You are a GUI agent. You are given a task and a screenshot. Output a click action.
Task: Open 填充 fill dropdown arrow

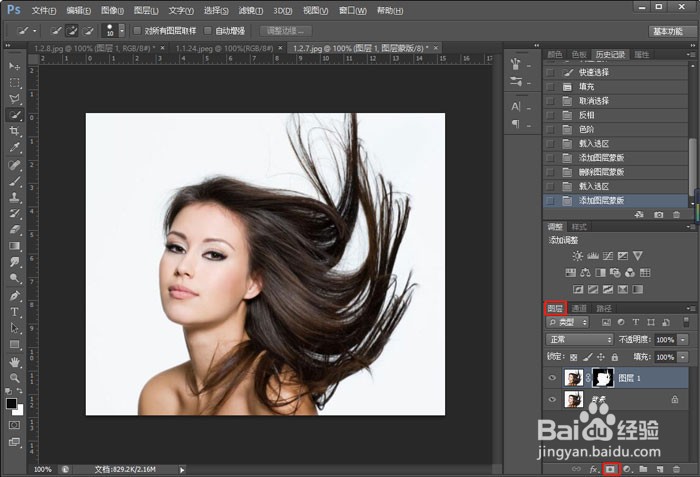683,357
